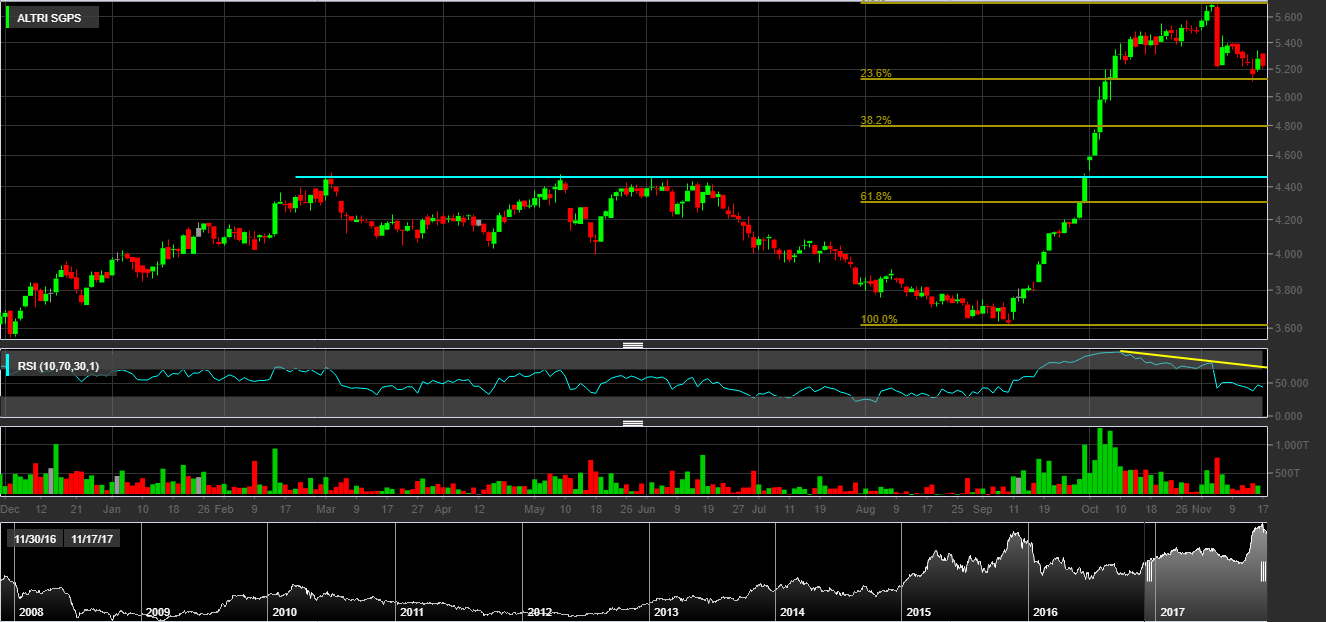
Task: Grab the divider handle between RSI and volume panels
Action: (x=632, y=423)
